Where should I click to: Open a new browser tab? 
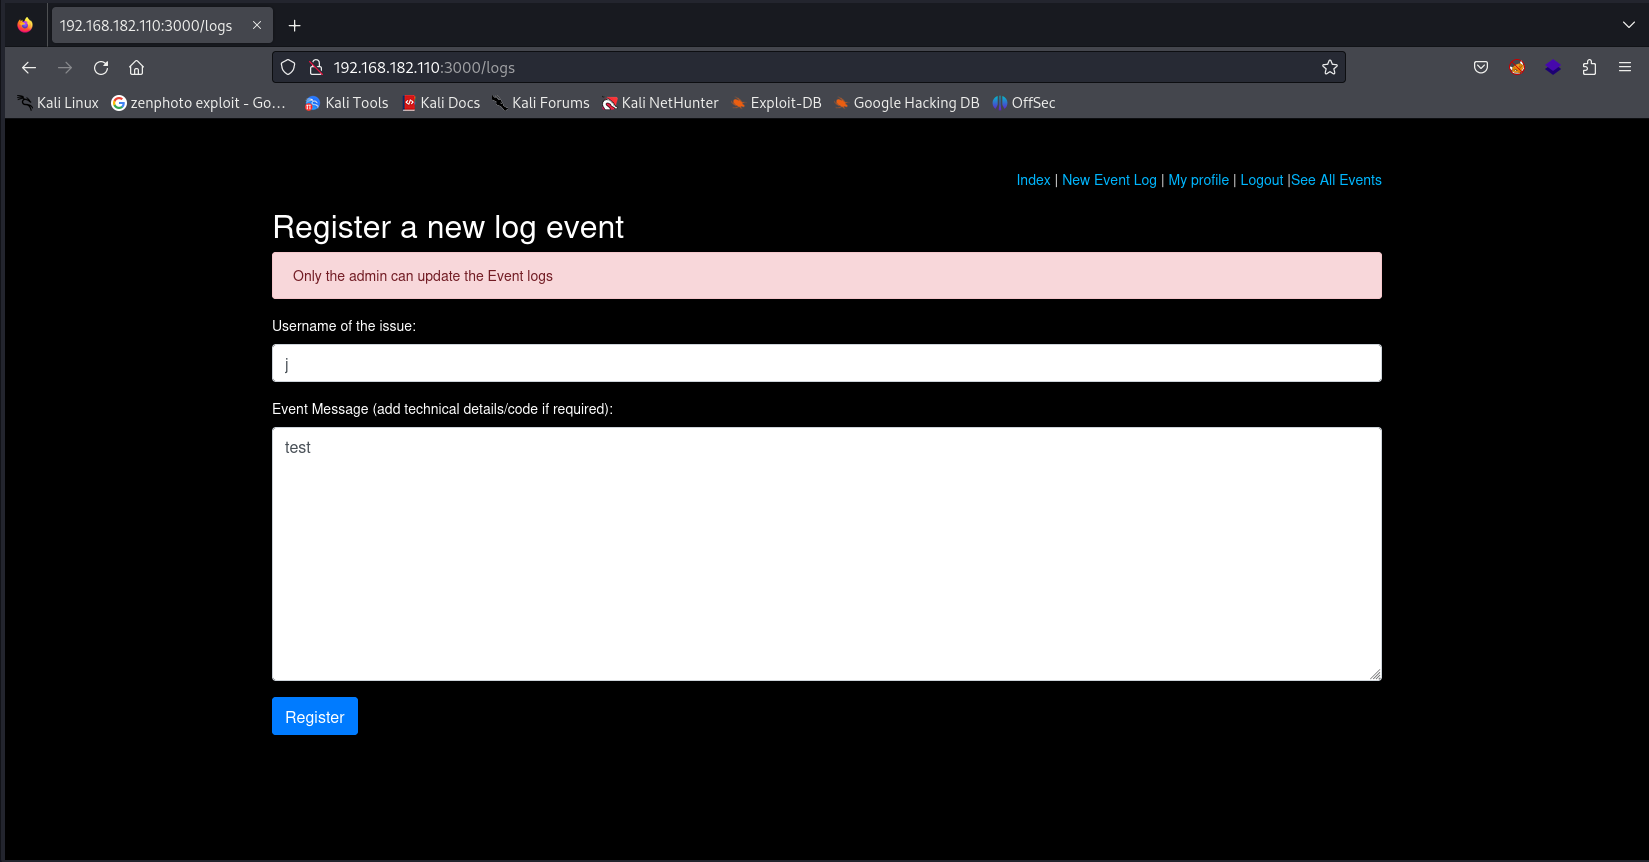(x=294, y=26)
